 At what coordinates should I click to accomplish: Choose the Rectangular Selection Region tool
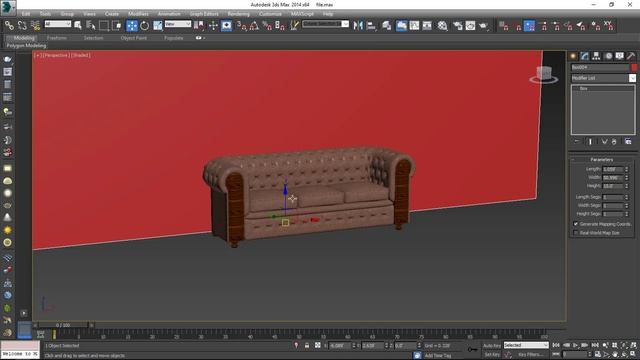[x=104, y=26]
